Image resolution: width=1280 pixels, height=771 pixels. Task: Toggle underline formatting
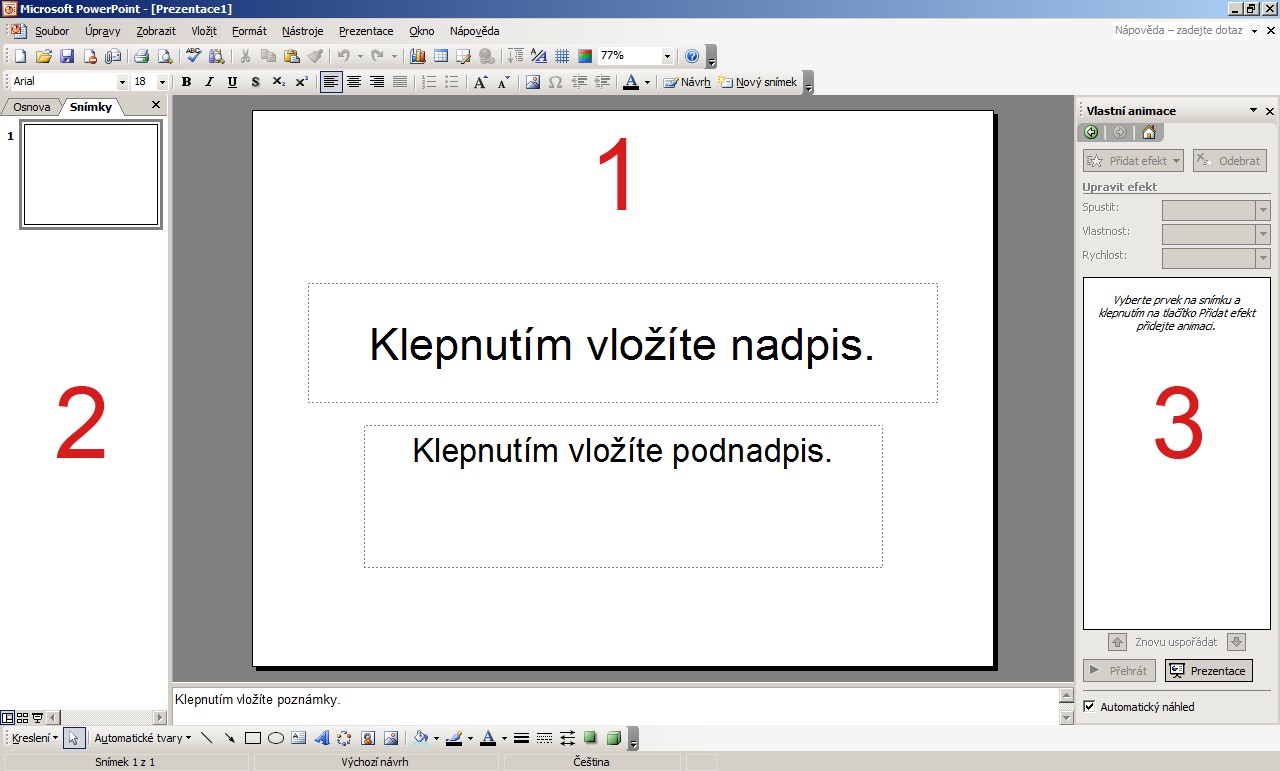232,82
